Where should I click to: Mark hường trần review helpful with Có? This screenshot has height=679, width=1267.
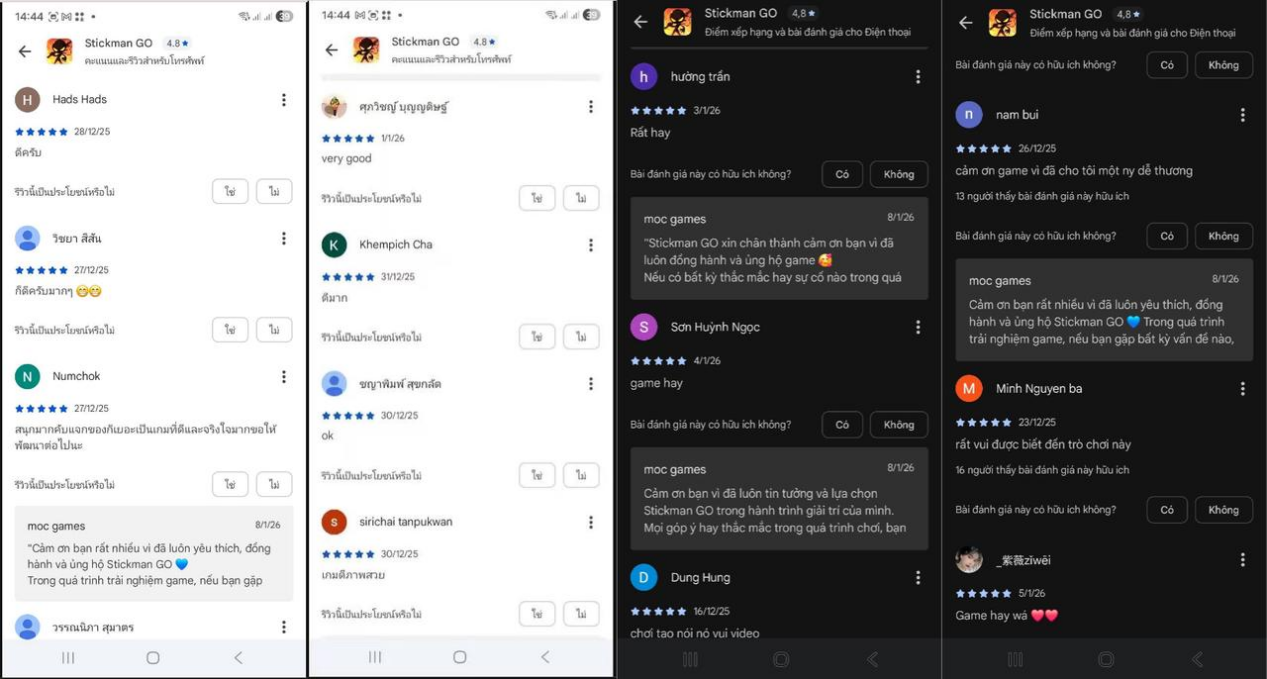842,174
